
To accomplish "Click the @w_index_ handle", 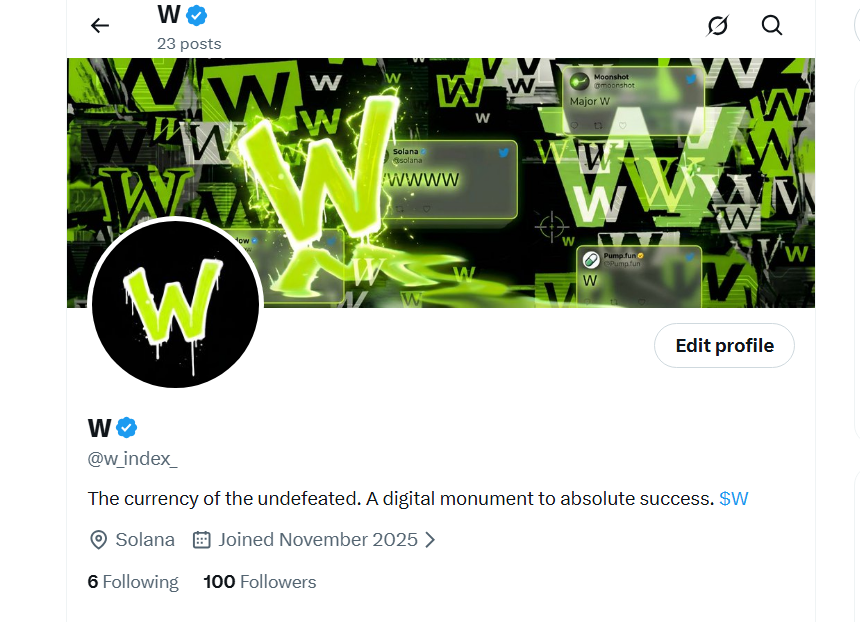I will [133, 459].
